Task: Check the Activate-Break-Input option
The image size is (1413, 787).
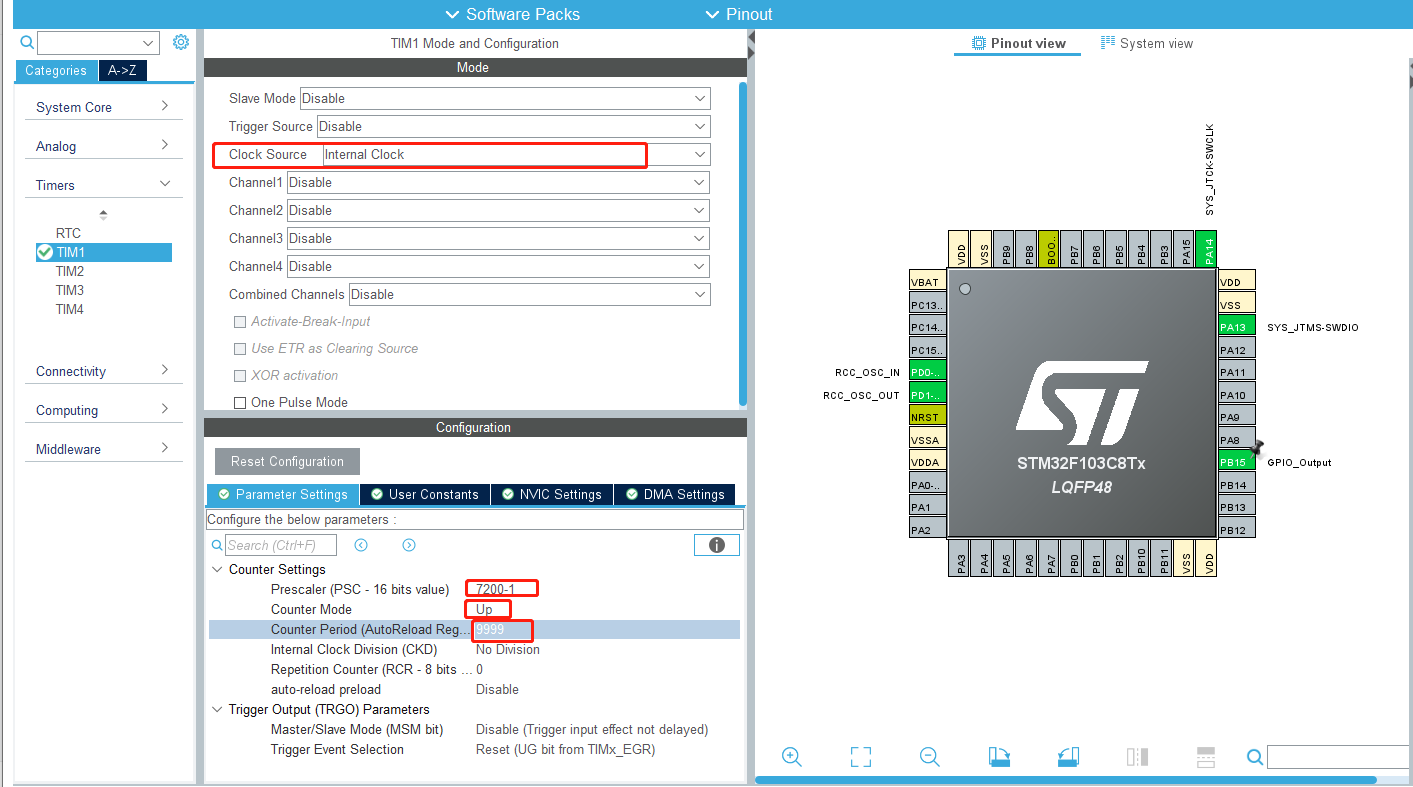Action: coord(239,322)
